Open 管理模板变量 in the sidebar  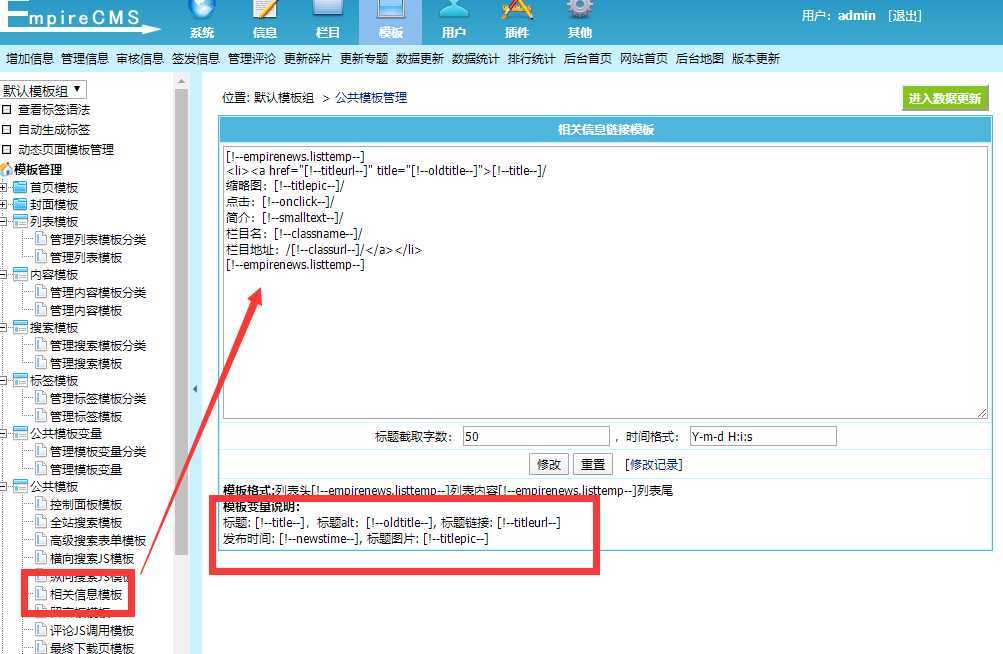(x=86, y=470)
